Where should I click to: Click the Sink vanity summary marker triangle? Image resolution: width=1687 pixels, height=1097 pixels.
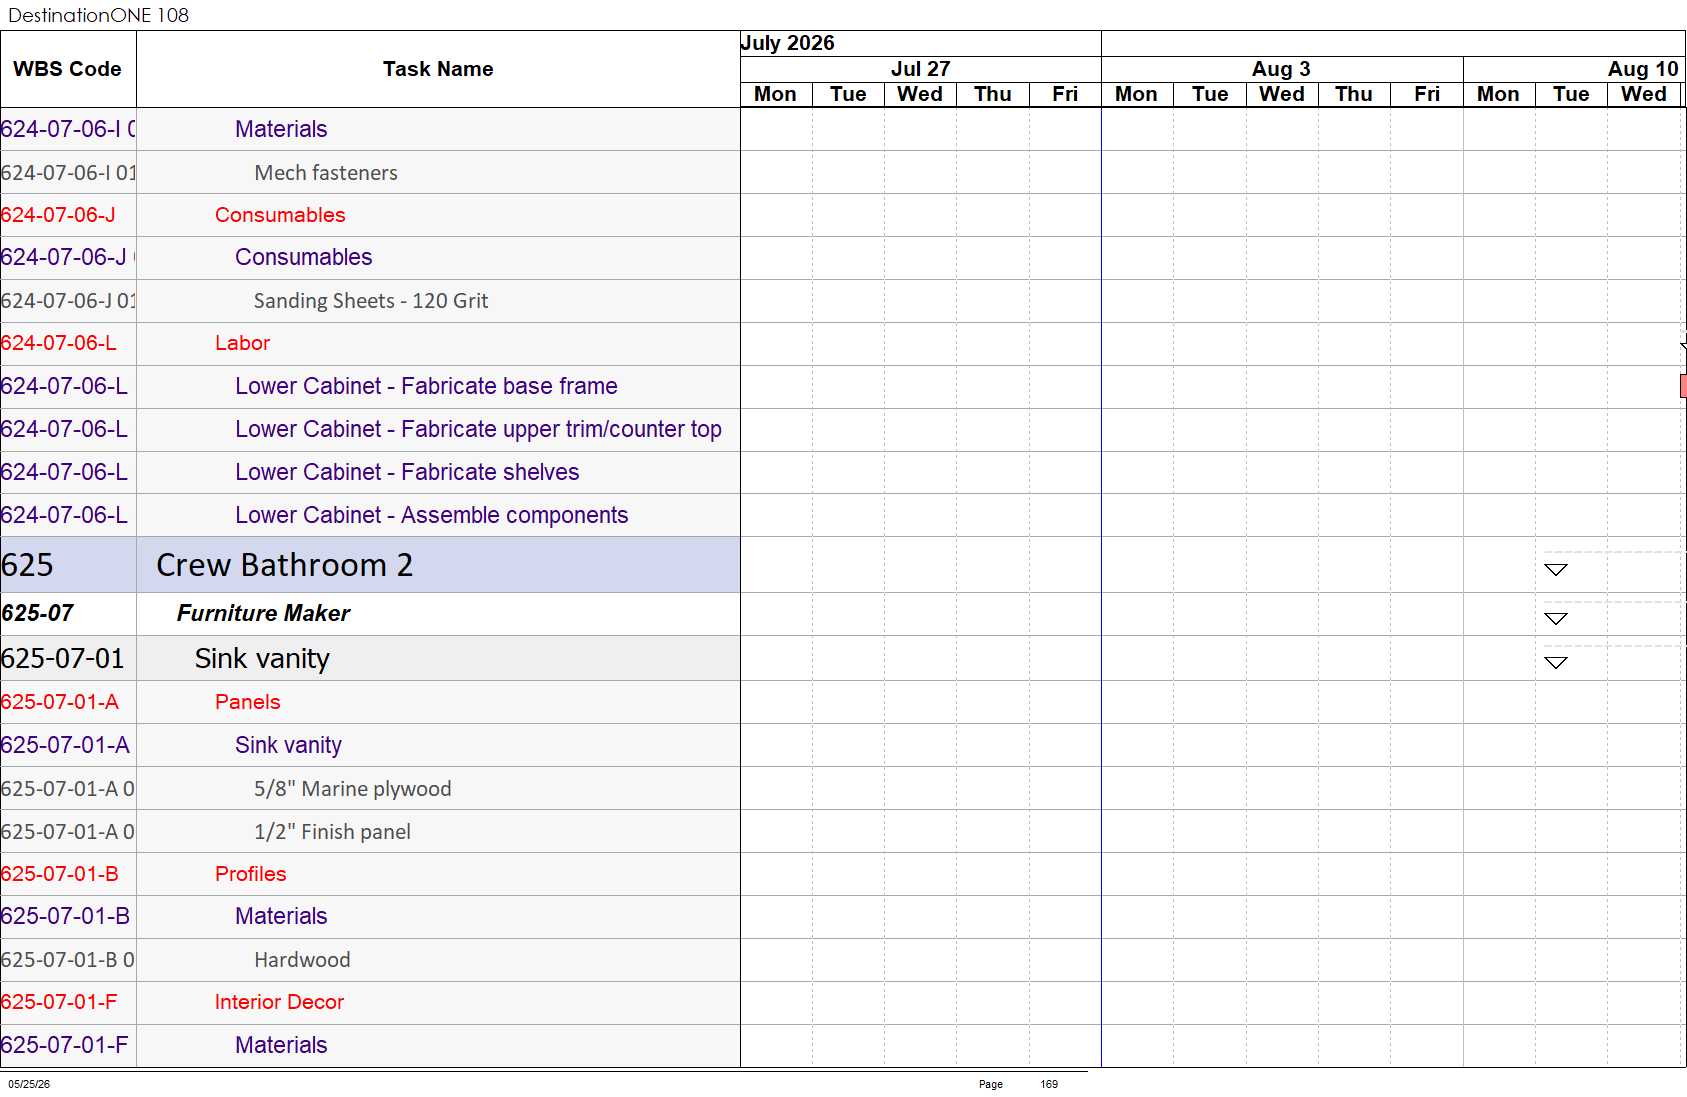(1555, 662)
